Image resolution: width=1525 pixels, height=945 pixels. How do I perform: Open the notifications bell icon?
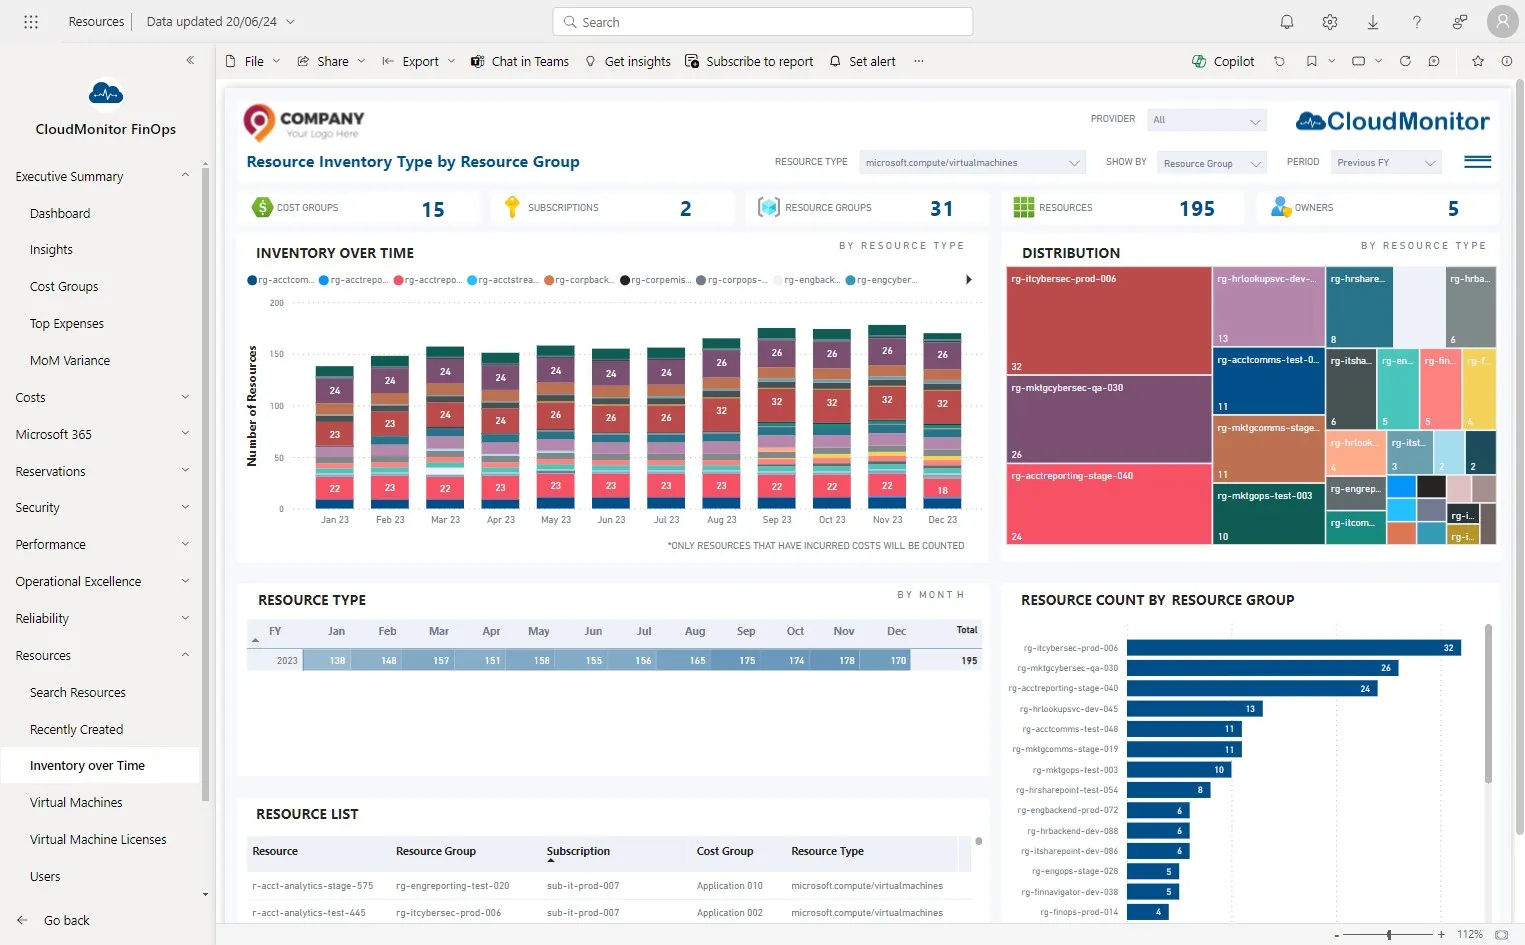(1287, 21)
